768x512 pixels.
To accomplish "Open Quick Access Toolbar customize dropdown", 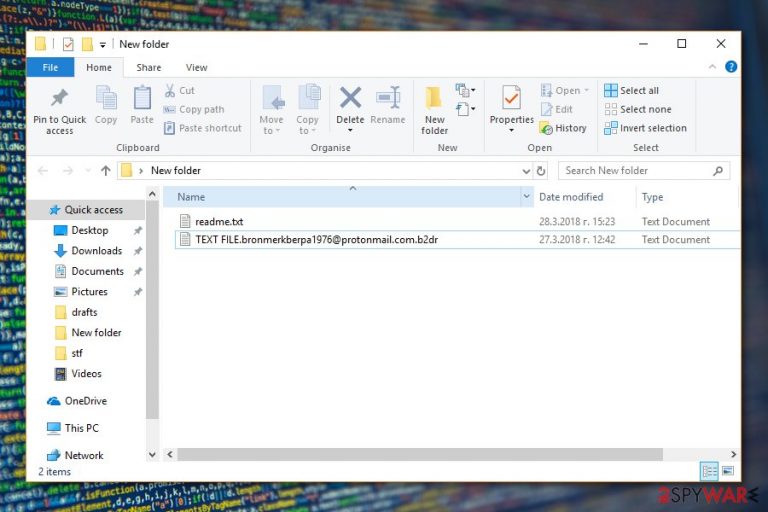I will [x=102, y=45].
